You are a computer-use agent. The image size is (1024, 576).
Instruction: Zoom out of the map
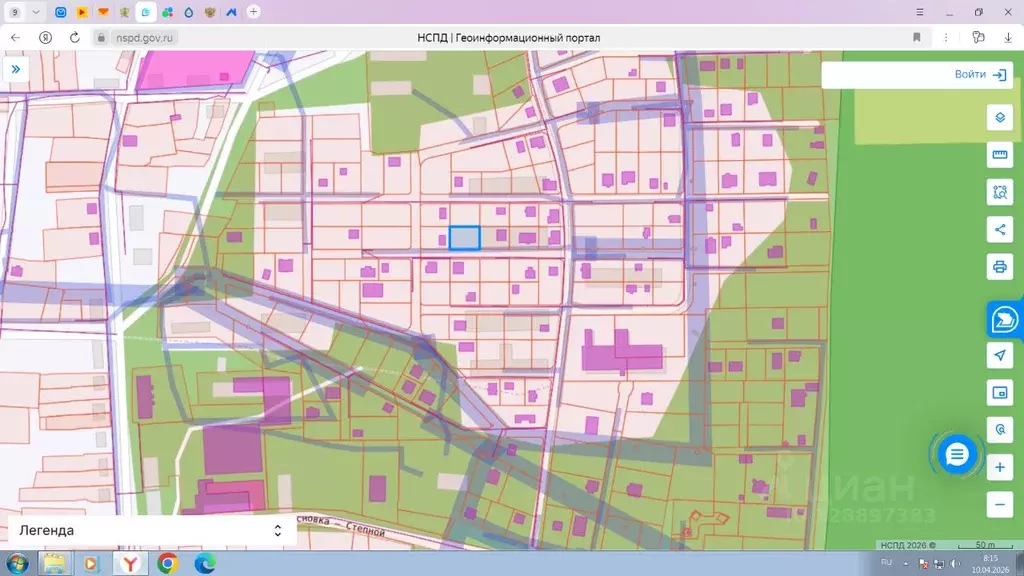1000,504
